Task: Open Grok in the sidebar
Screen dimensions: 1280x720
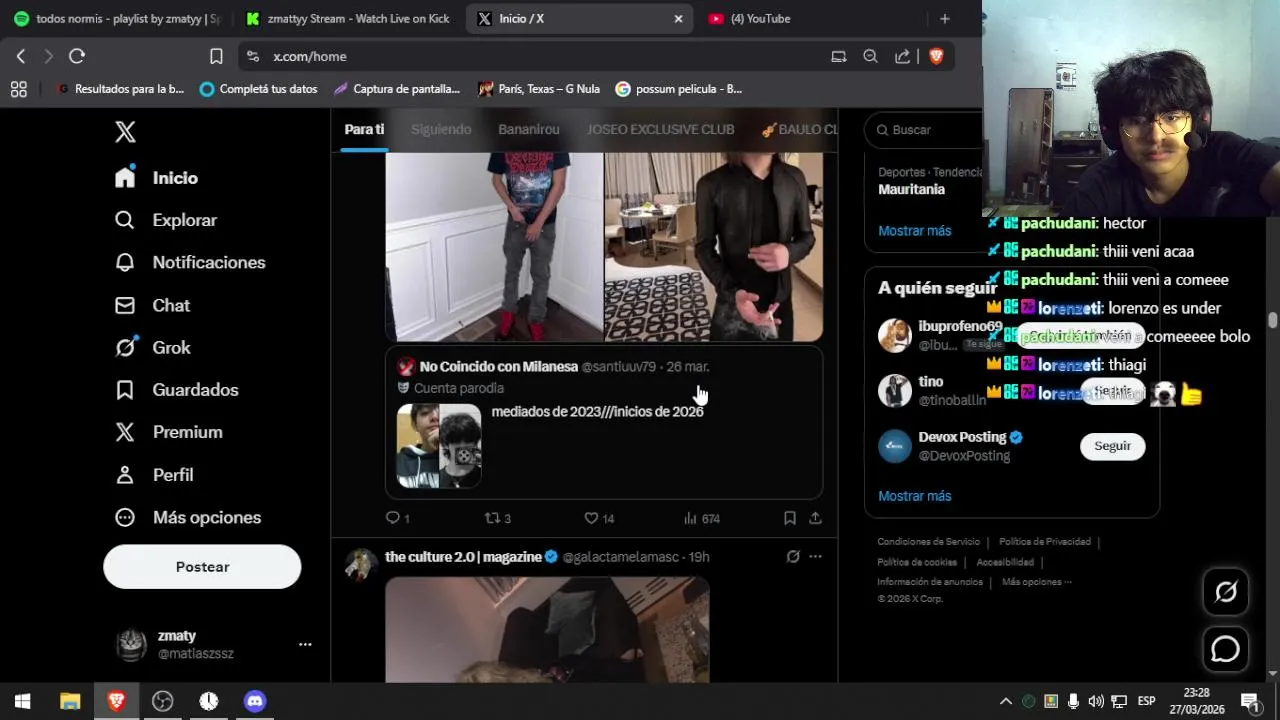Action: click(152, 347)
